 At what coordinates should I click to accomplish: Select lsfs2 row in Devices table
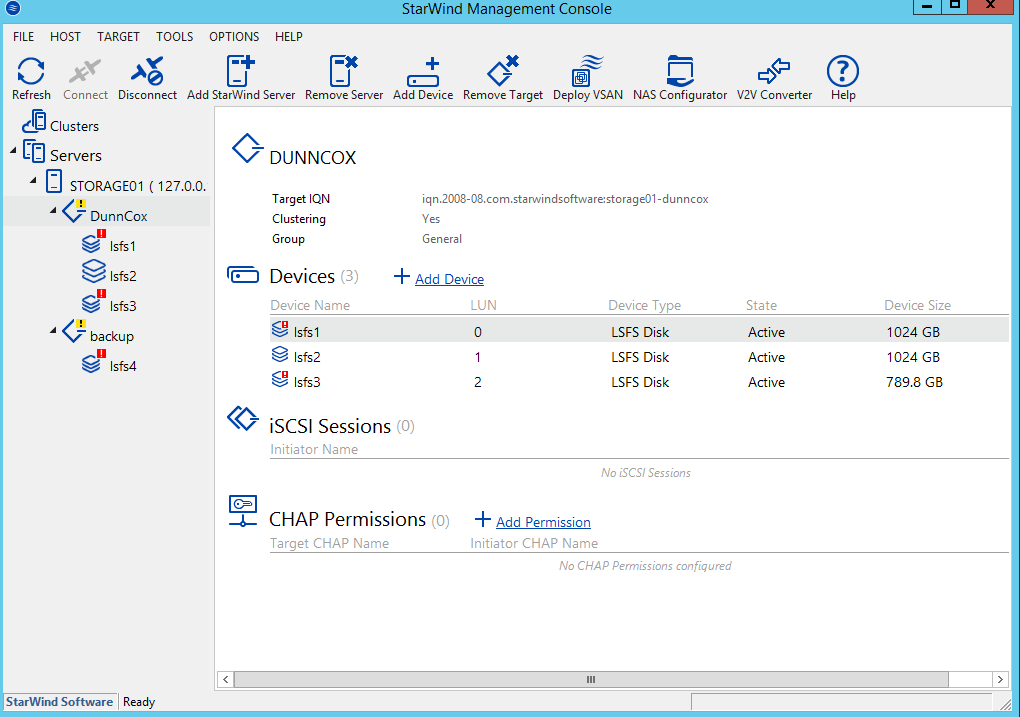639,357
